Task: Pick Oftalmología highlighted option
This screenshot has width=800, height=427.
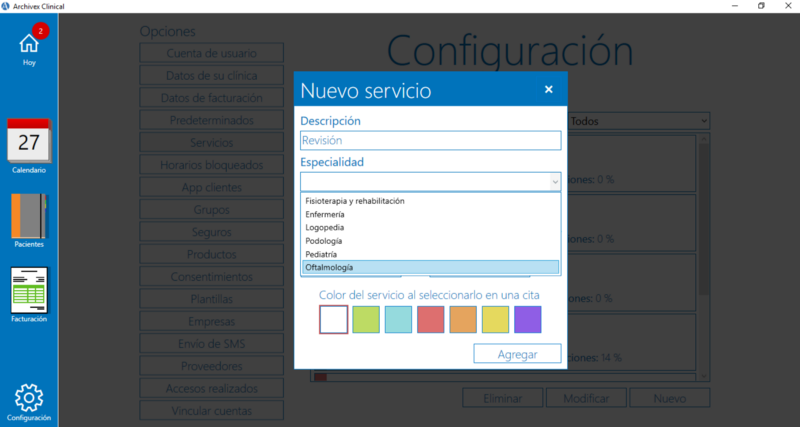Action: [431, 267]
